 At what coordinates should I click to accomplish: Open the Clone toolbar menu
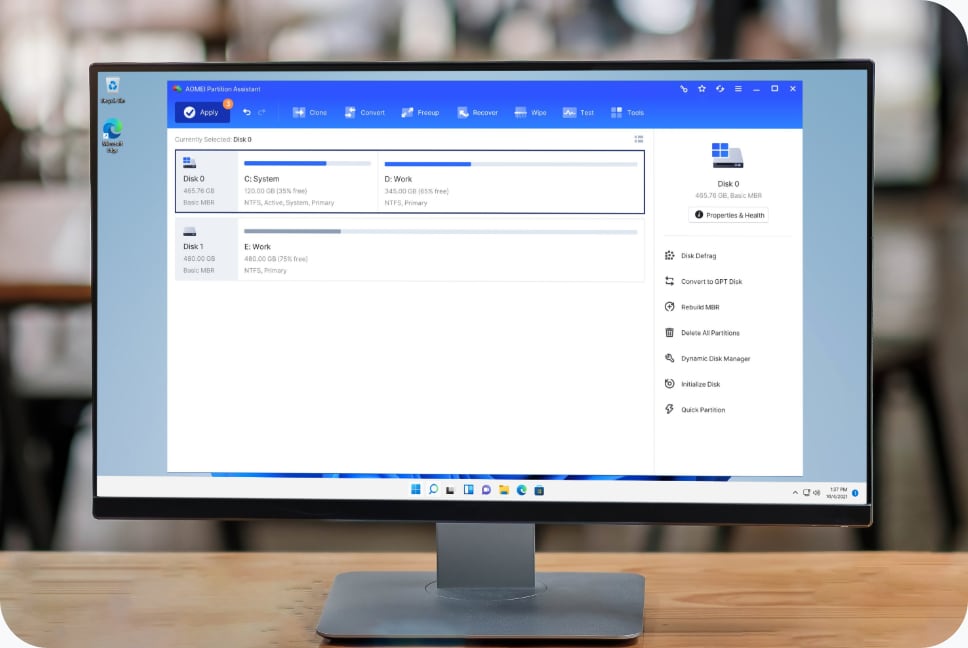coord(310,112)
